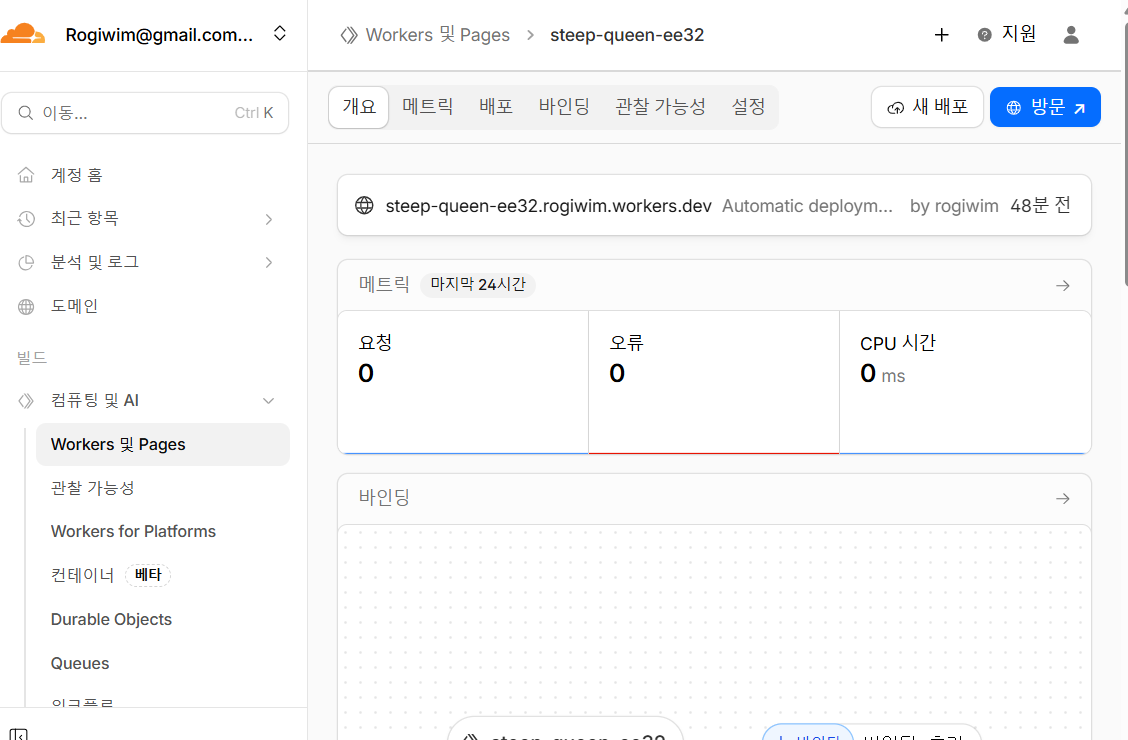Image resolution: width=1128 pixels, height=740 pixels.
Task: Open Queues in the sidebar
Action: (x=80, y=663)
